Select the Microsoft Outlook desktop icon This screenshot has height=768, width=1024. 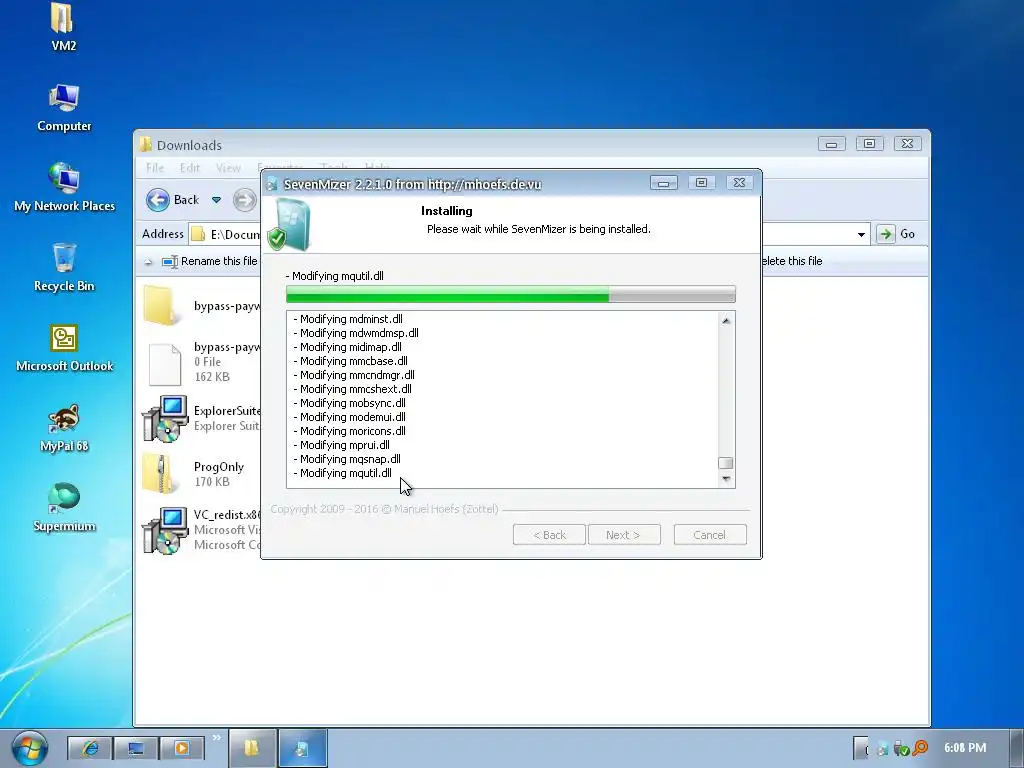[x=64, y=348]
